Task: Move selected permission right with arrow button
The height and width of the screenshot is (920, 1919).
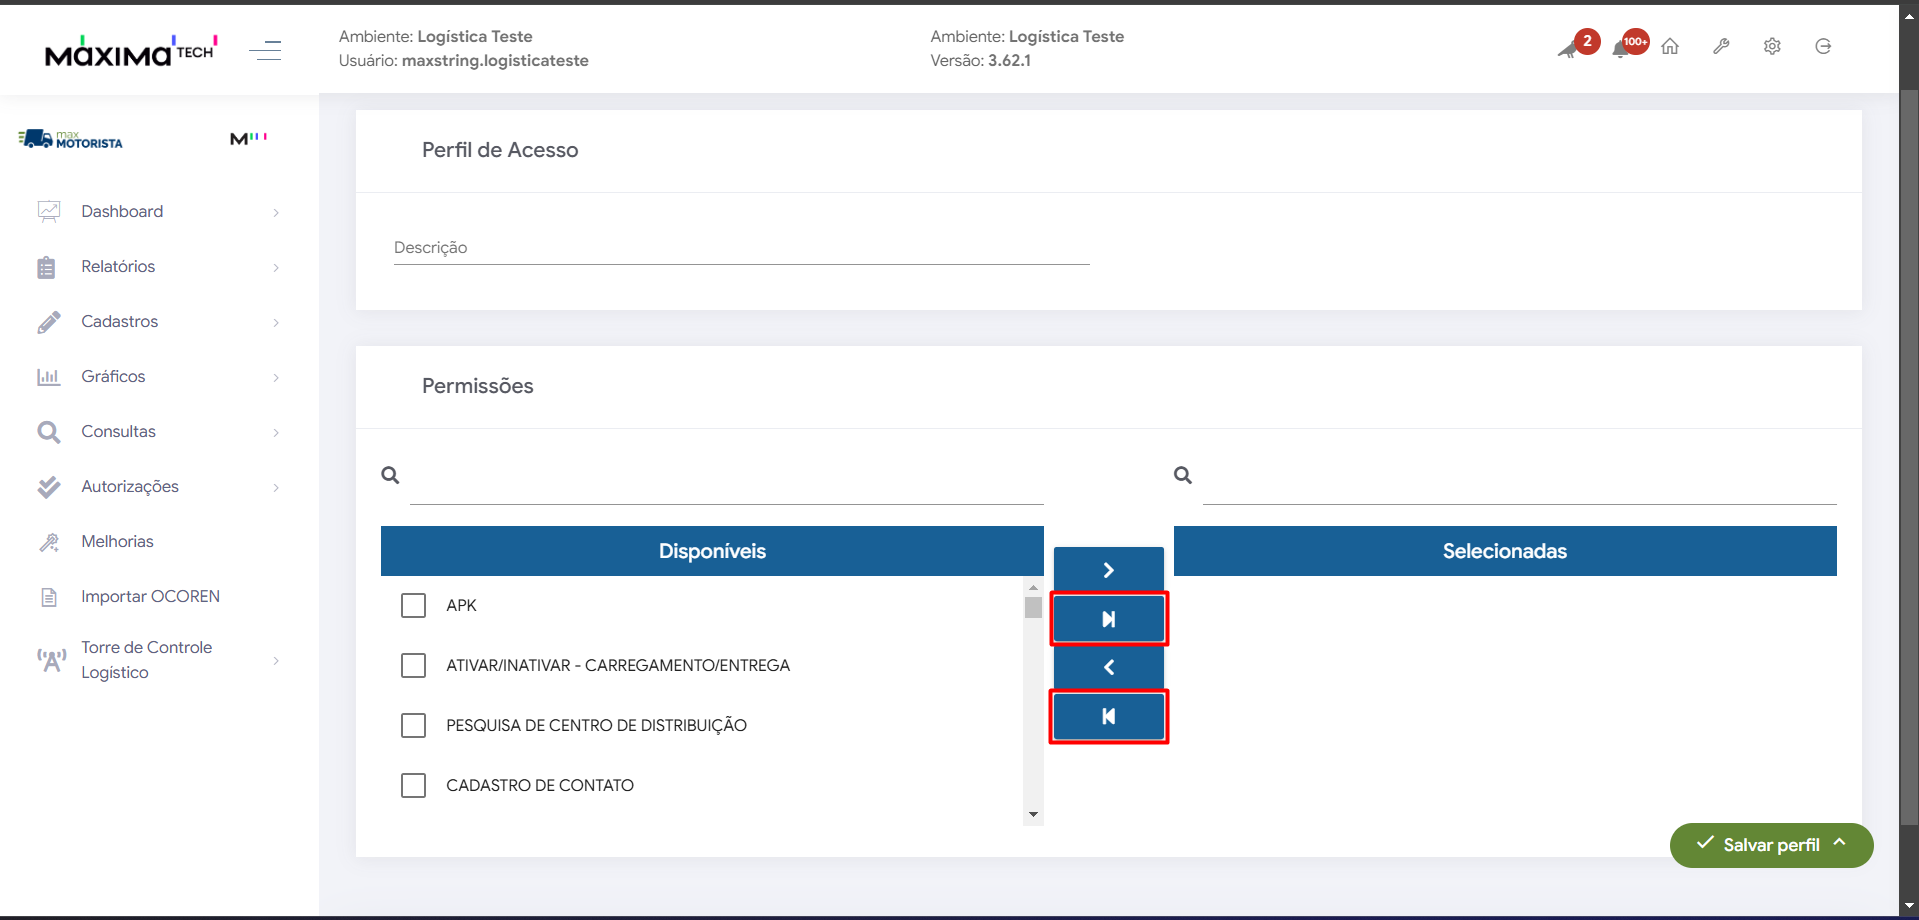Action: [1108, 570]
